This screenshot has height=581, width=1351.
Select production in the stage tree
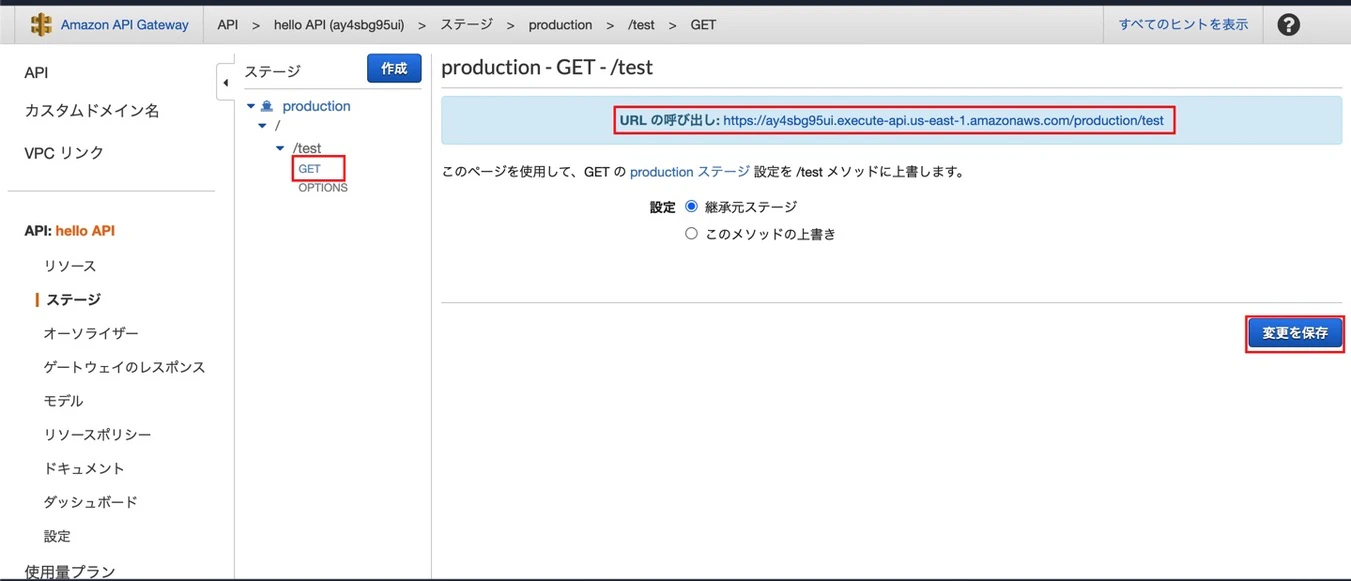coord(316,106)
